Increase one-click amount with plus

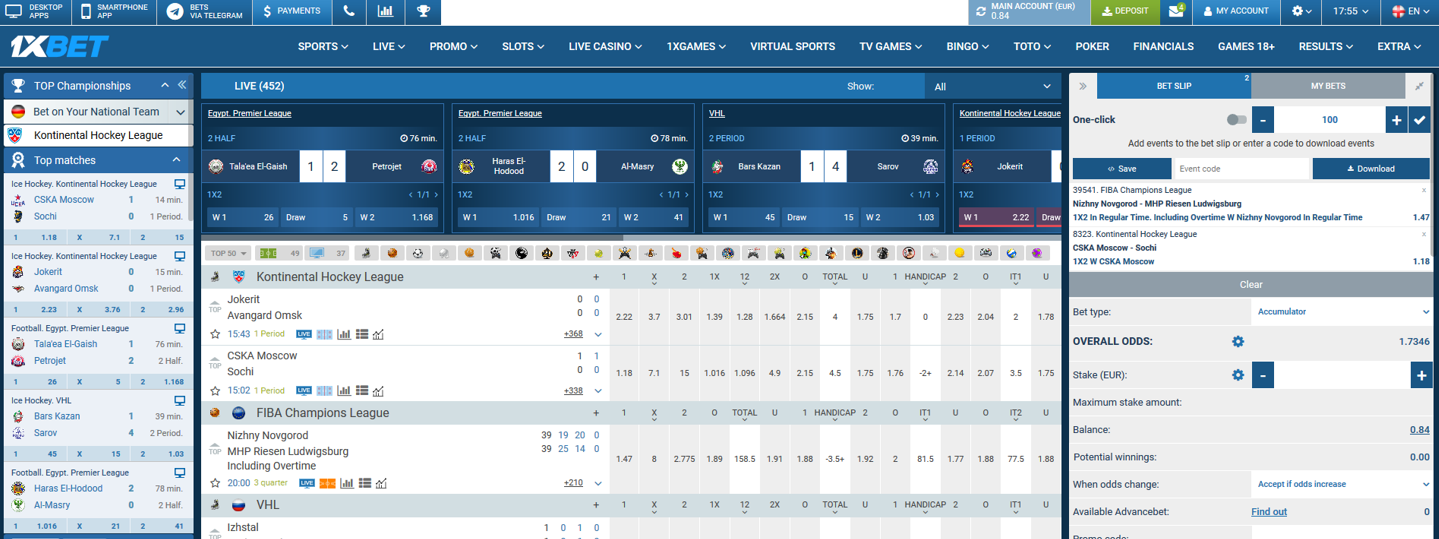(1396, 119)
